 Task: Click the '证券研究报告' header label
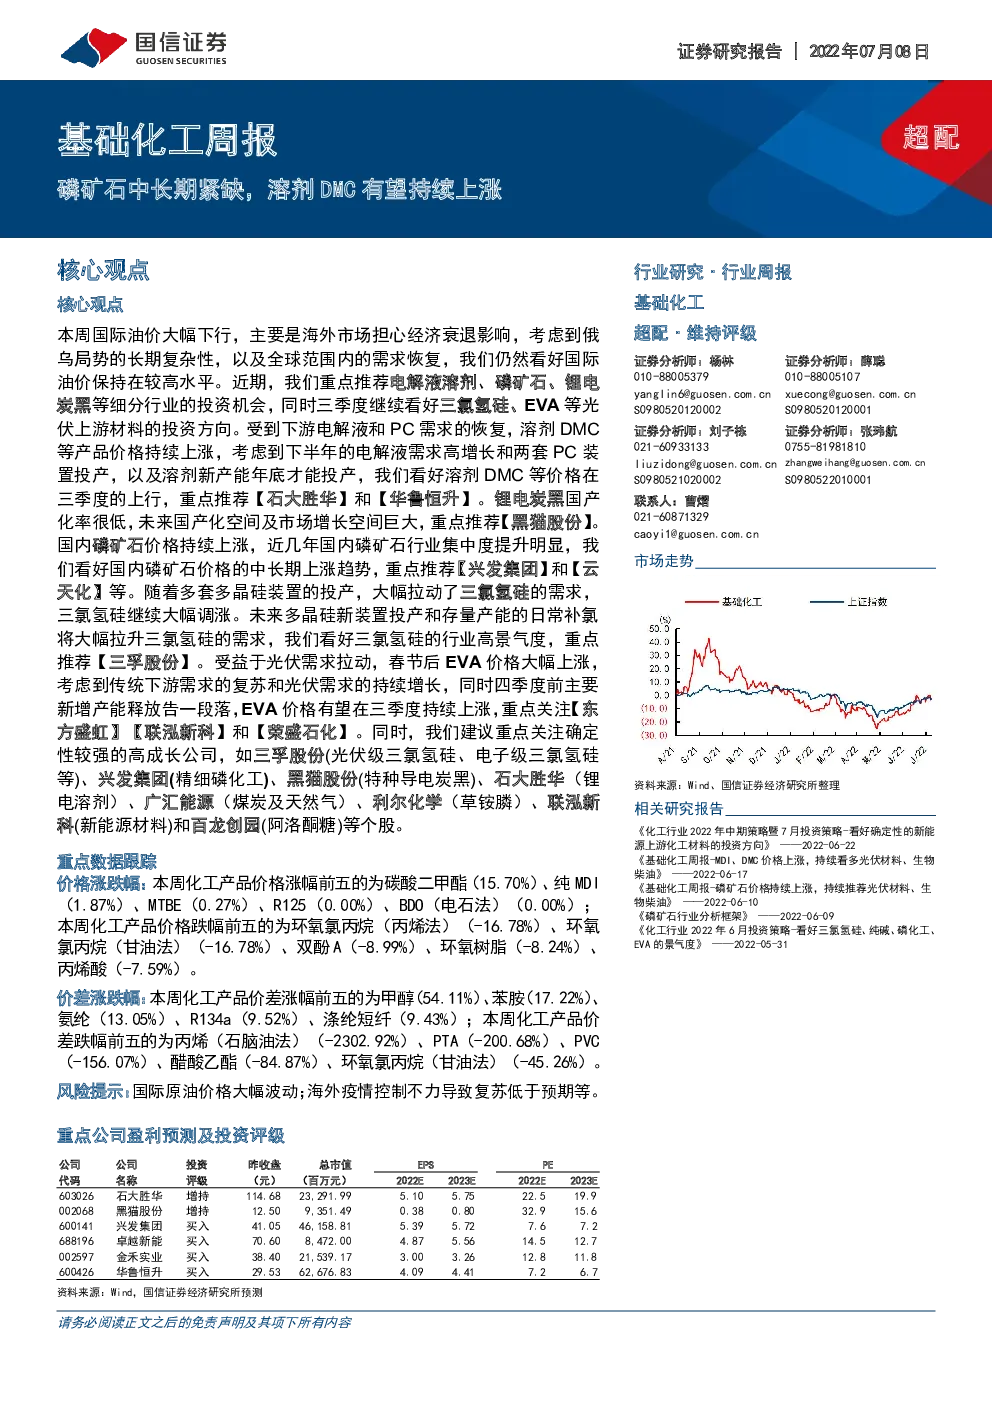coord(729,51)
